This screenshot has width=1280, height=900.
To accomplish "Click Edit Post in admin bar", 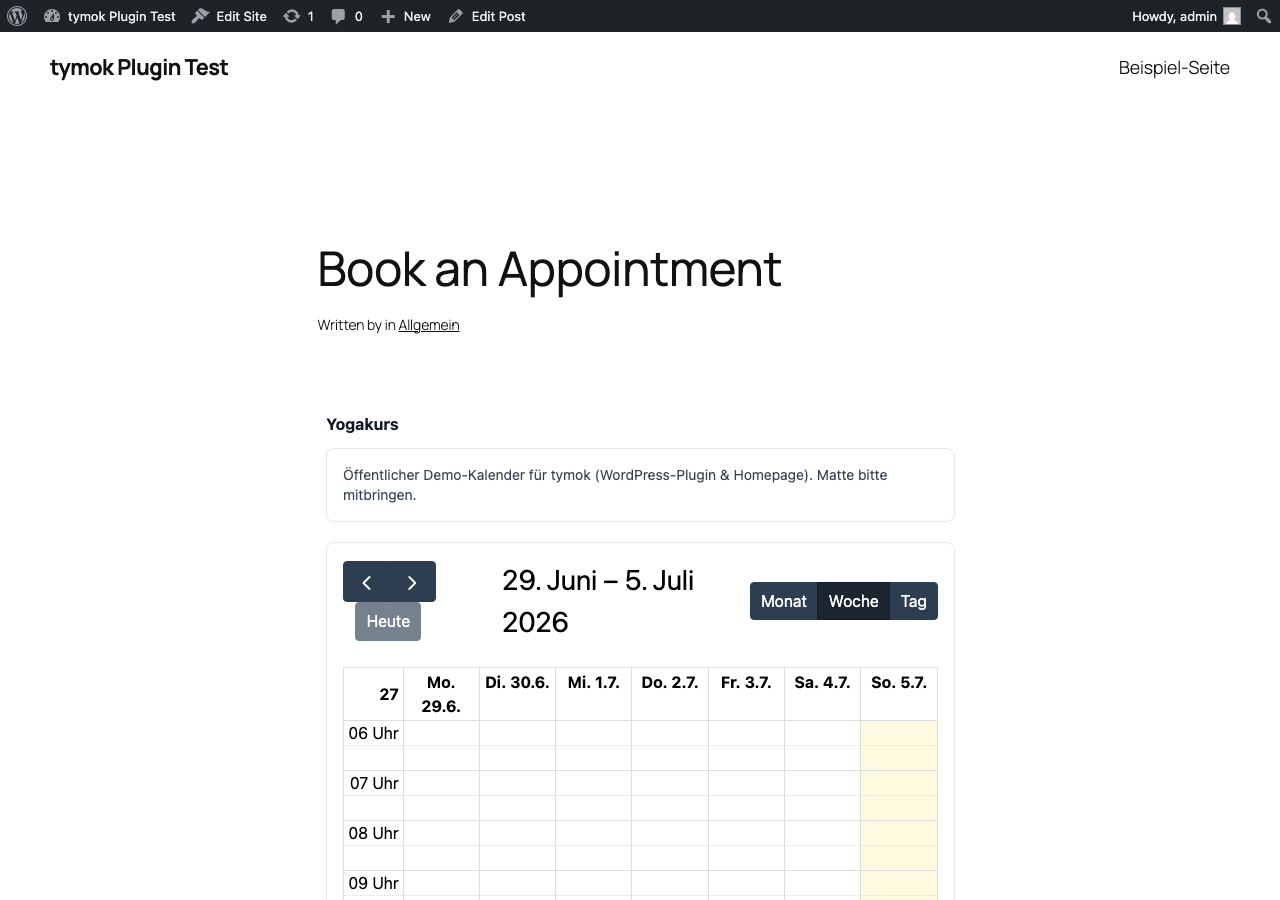I will tap(487, 16).
